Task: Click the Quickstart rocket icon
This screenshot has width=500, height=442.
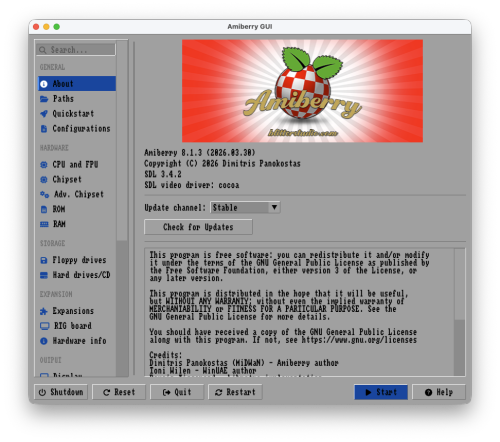Action: [44, 114]
